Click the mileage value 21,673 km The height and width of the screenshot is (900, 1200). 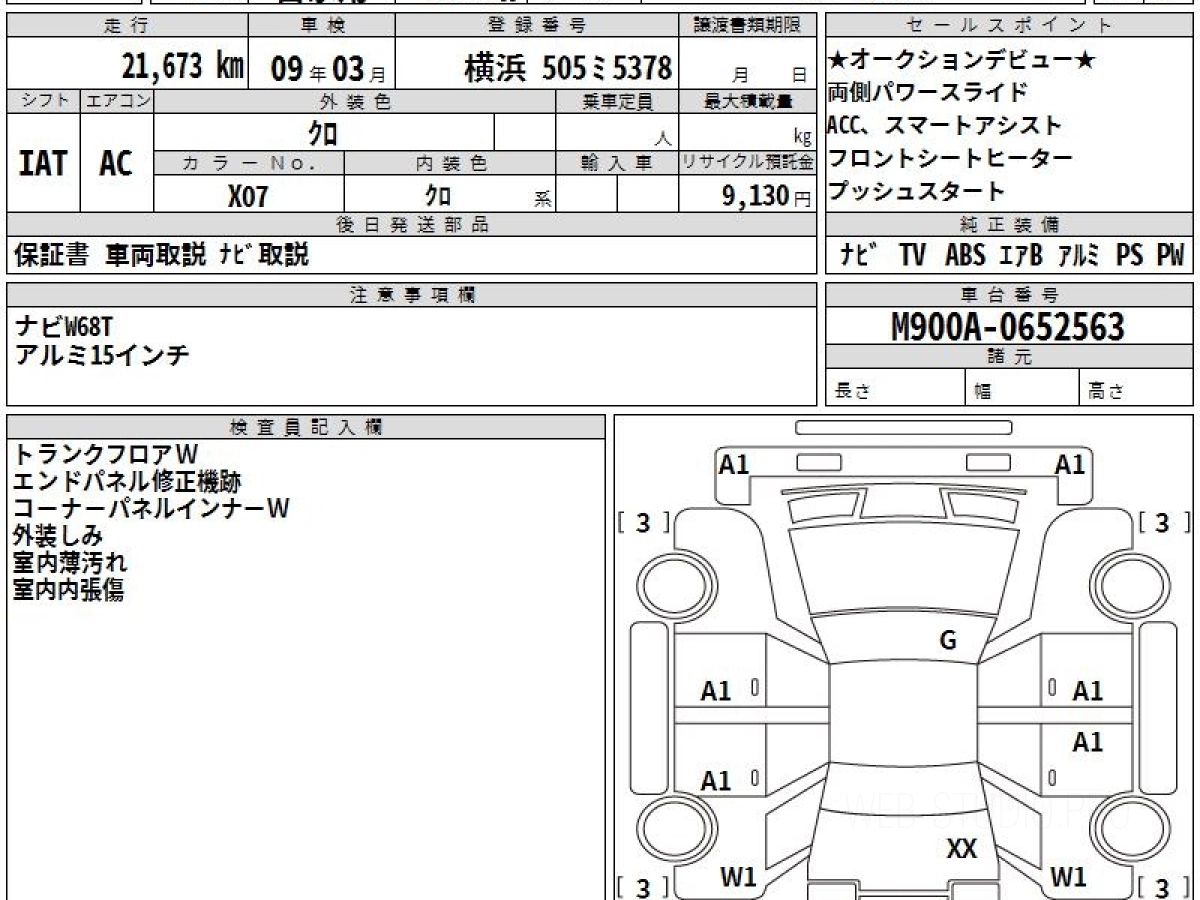[x=182, y=67]
